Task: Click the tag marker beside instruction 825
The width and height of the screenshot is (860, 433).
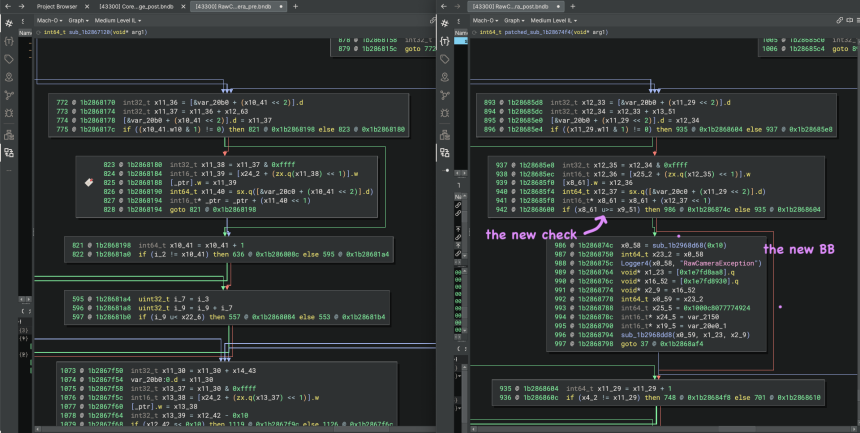Action: (x=88, y=182)
